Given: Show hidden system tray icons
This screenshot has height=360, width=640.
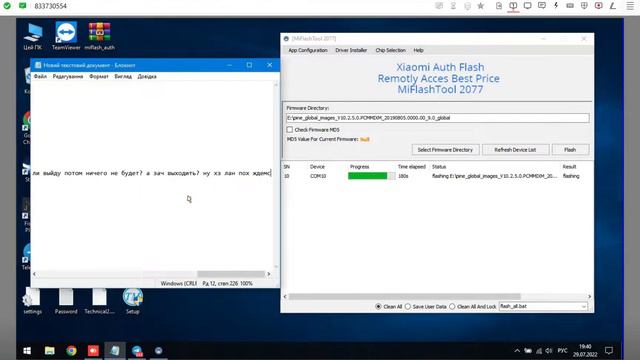Looking at the screenshot, I should [517, 351].
